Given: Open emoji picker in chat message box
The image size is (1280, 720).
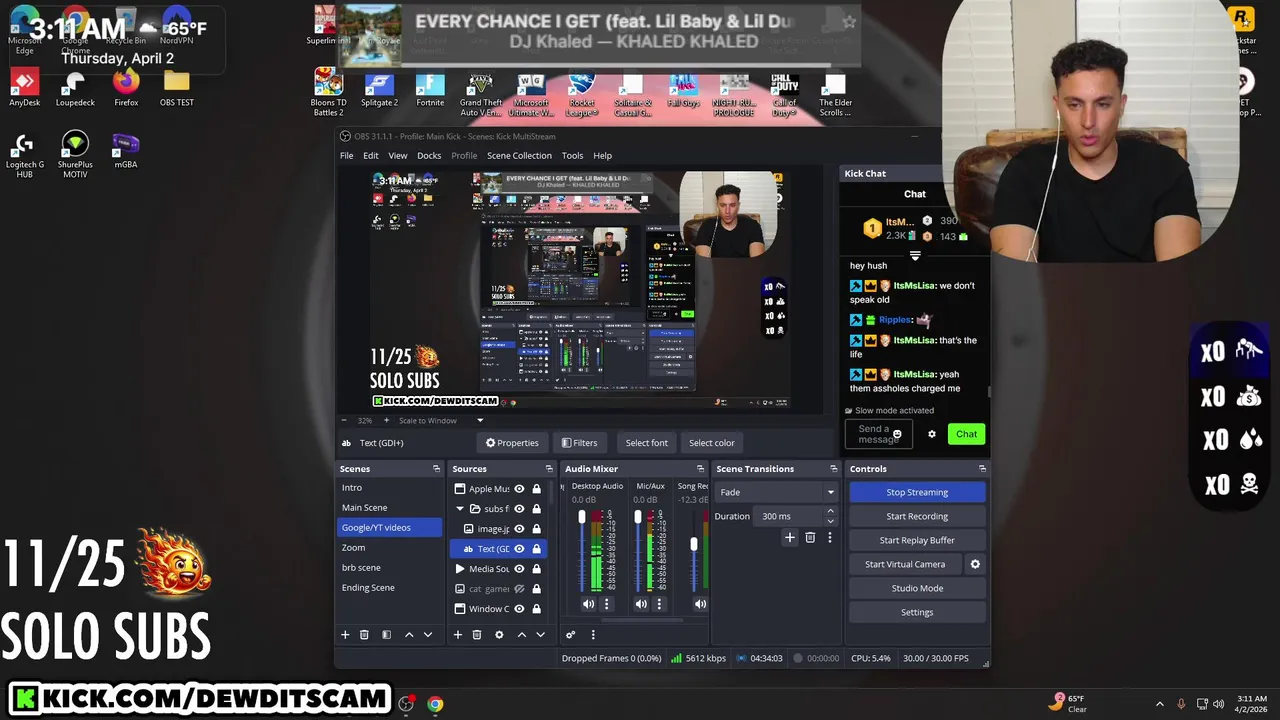Looking at the screenshot, I should tap(897, 434).
